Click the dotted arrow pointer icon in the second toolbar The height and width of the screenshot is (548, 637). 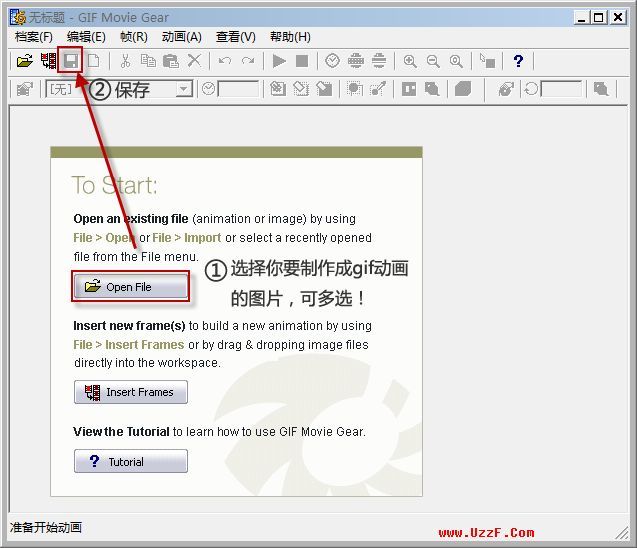click(x=378, y=89)
